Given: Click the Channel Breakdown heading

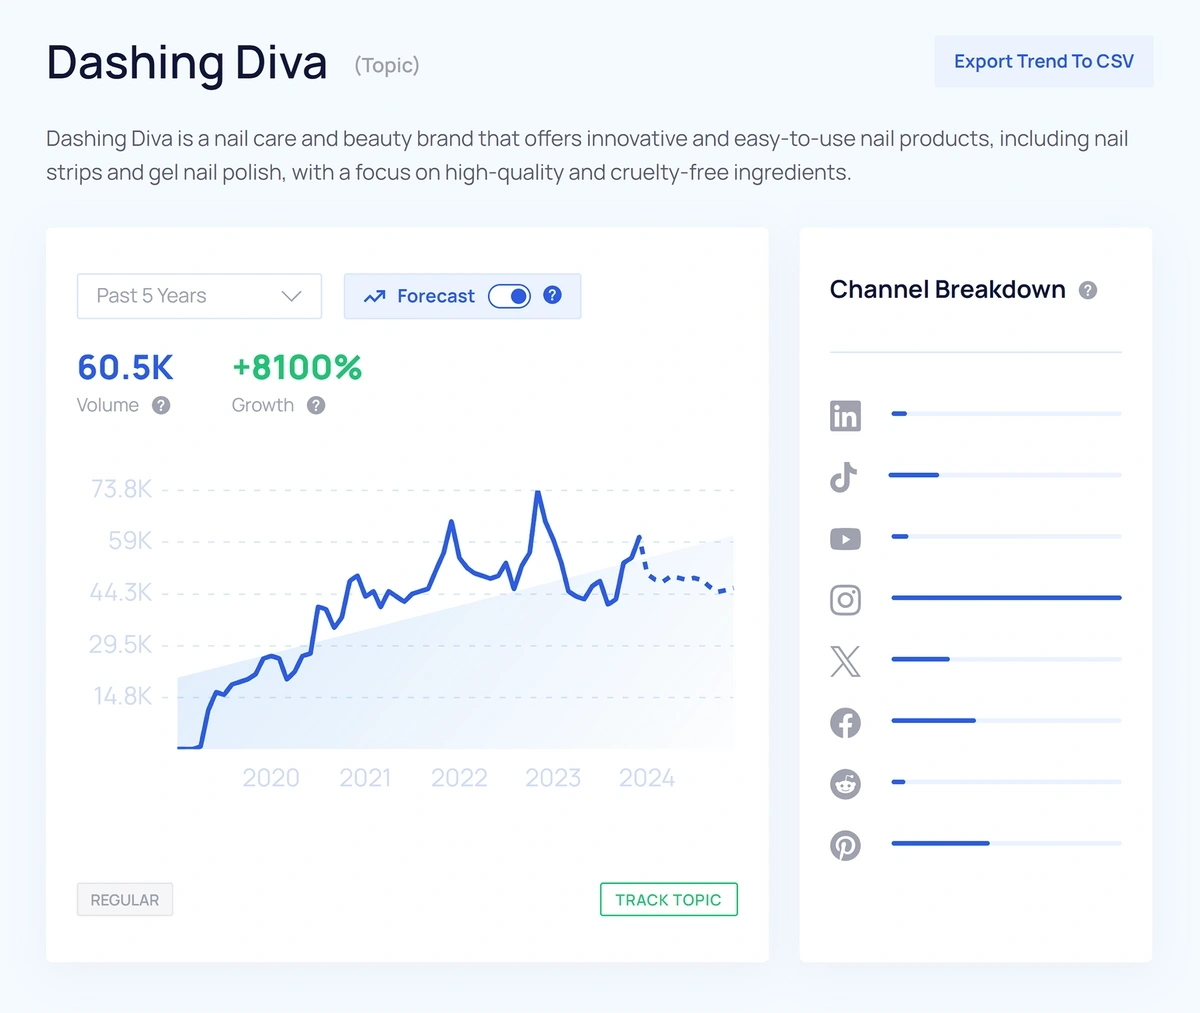Looking at the screenshot, I should click(948, 290).
